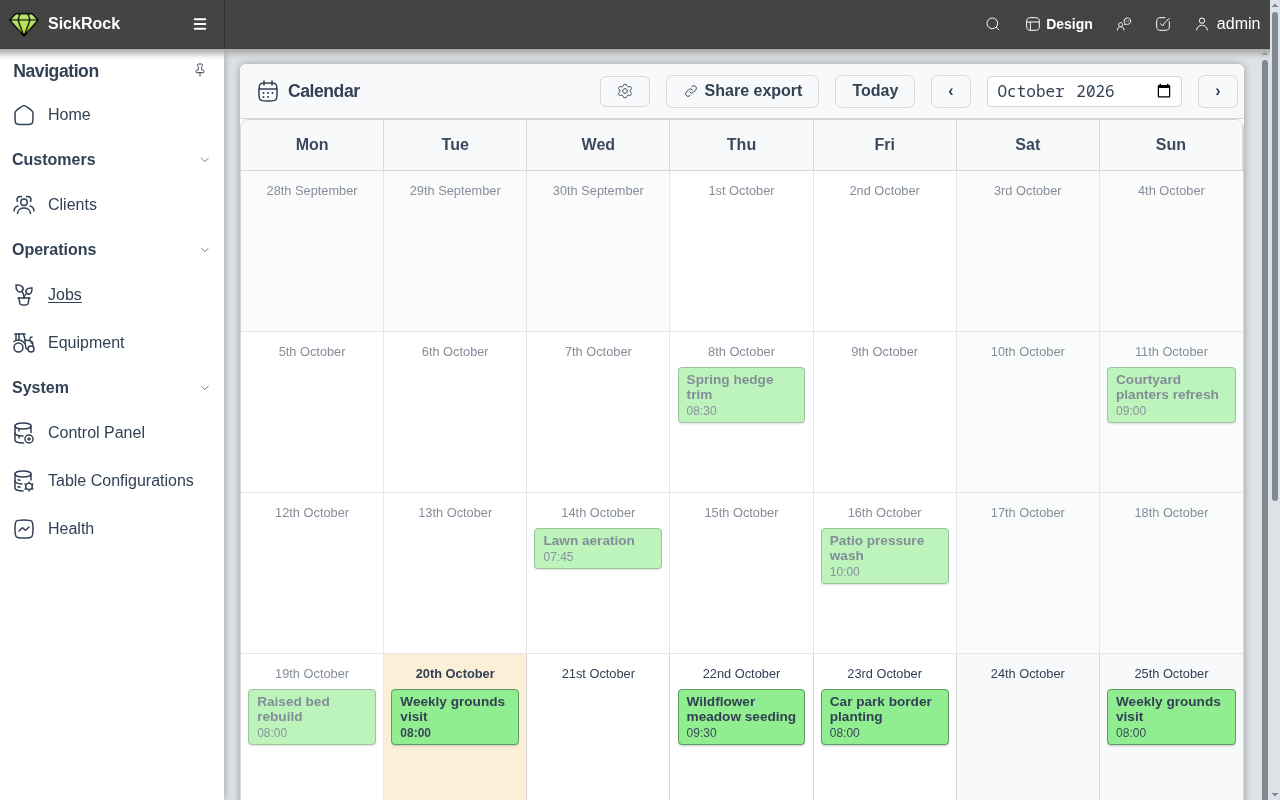Click the Health chart icon
The image size is (1280, 800).
click(x=24, y=529)
